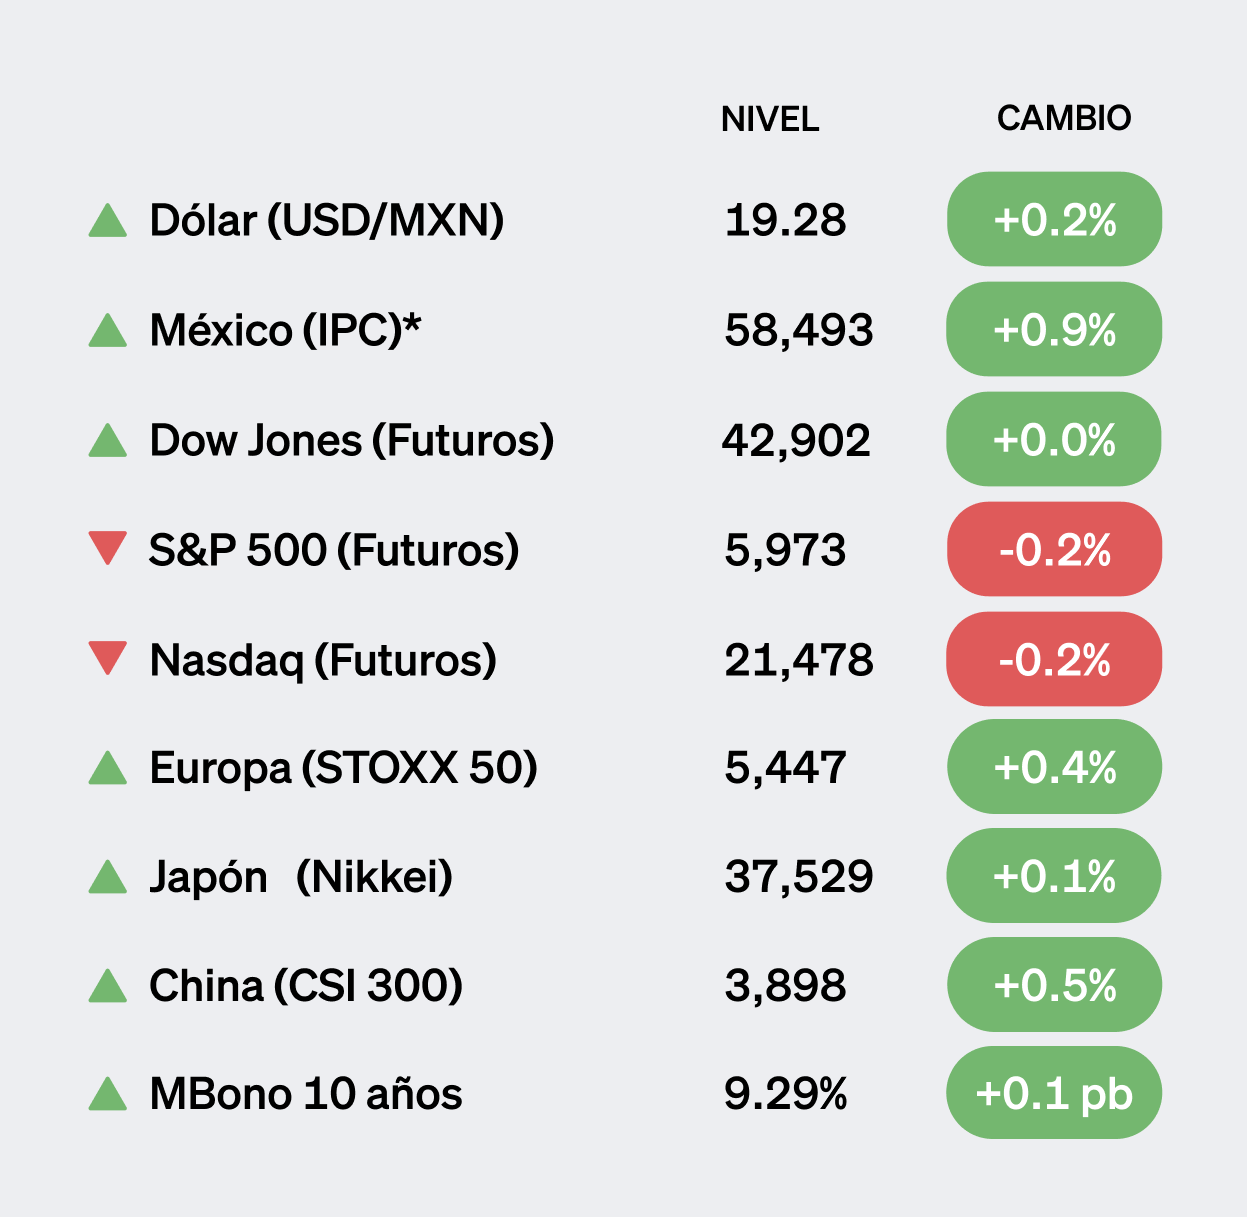Click the green up arrow beside China (CSI 300)
1247x1217 pixels.
tap(108, 988)
